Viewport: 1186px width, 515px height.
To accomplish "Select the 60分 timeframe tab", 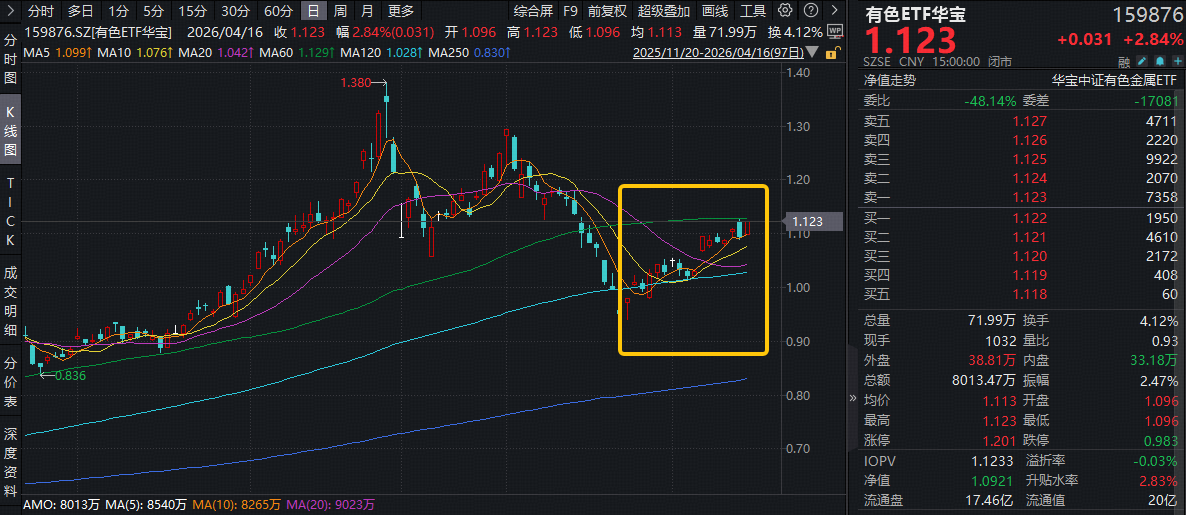I will [x=278, y=12].
